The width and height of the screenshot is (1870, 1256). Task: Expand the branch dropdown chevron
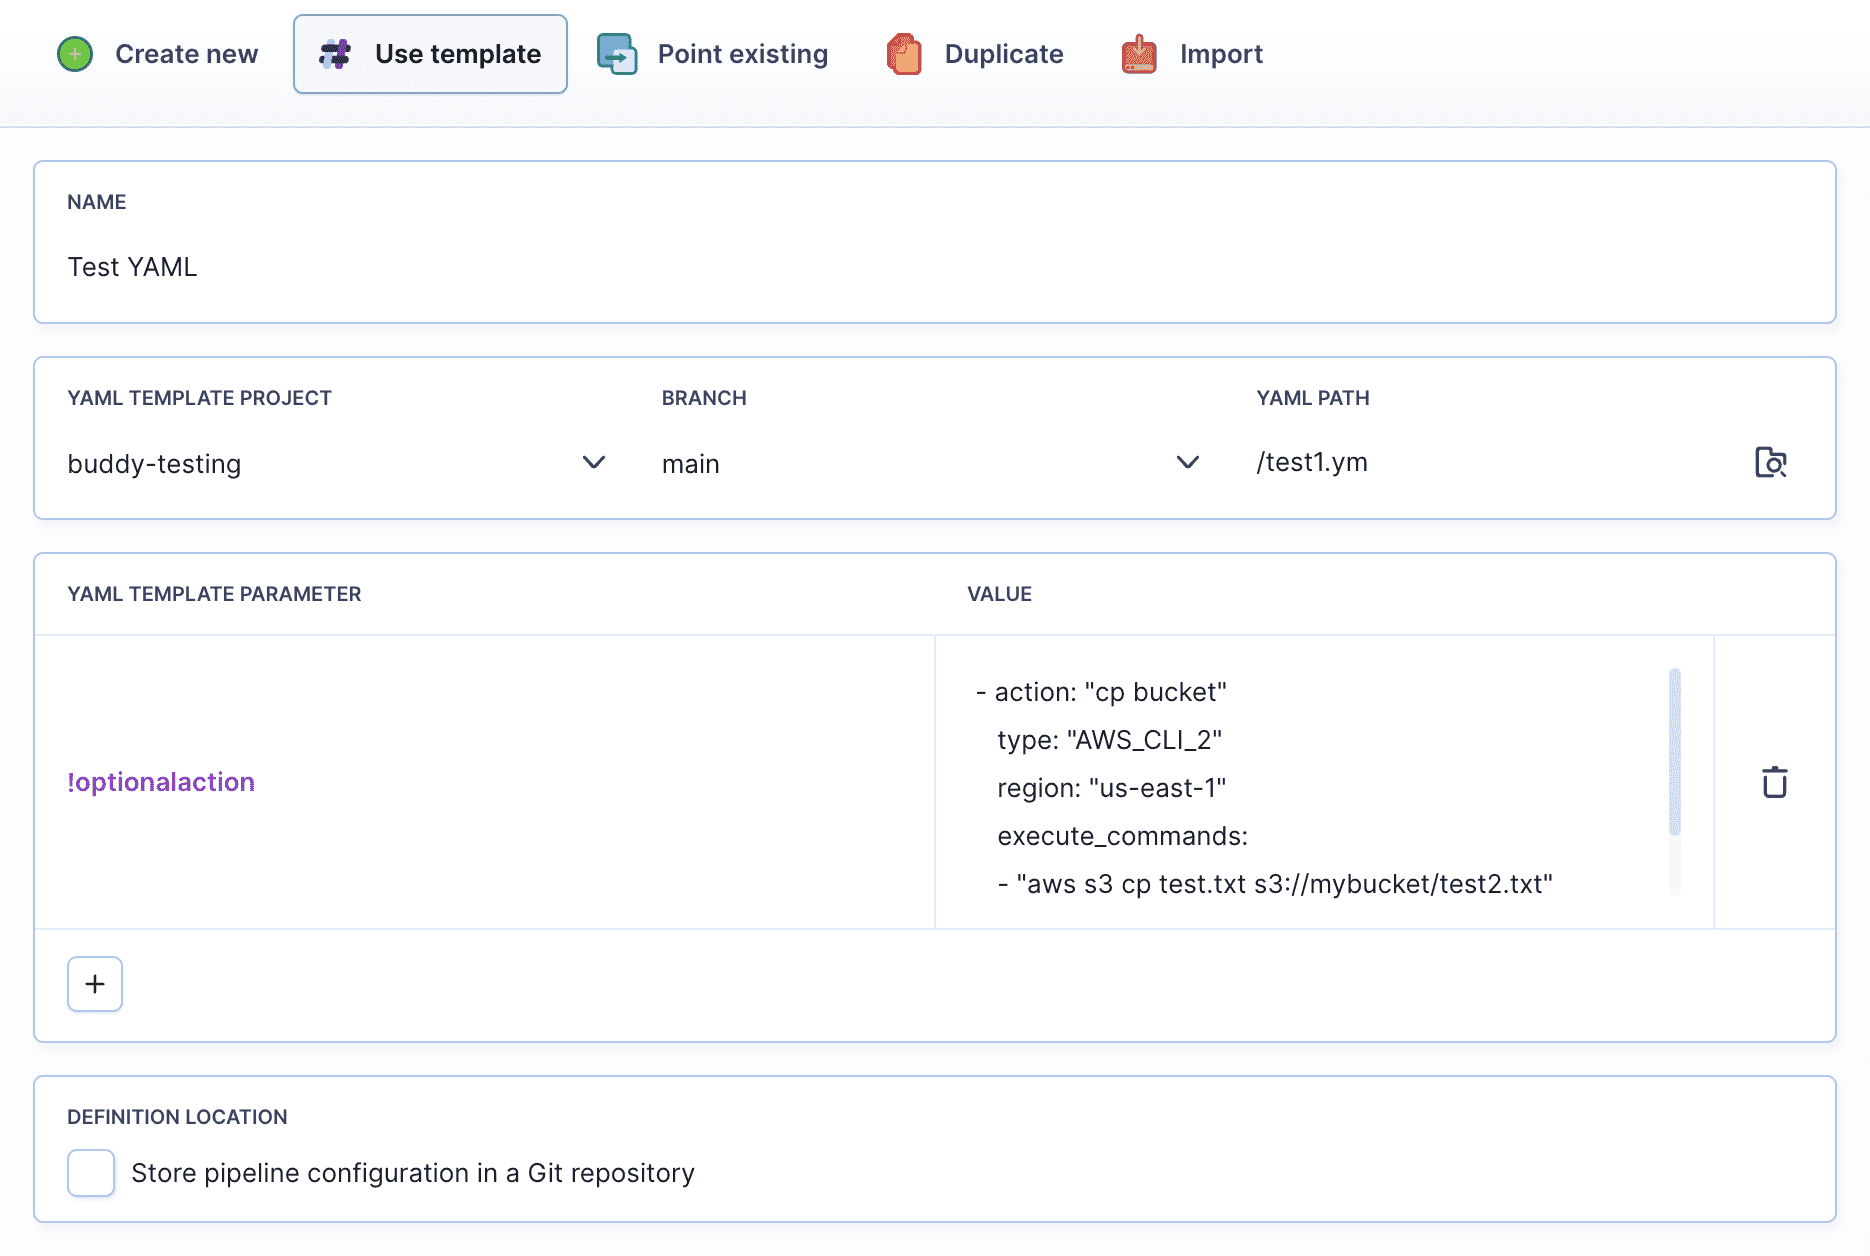[x=1188, y=462]
